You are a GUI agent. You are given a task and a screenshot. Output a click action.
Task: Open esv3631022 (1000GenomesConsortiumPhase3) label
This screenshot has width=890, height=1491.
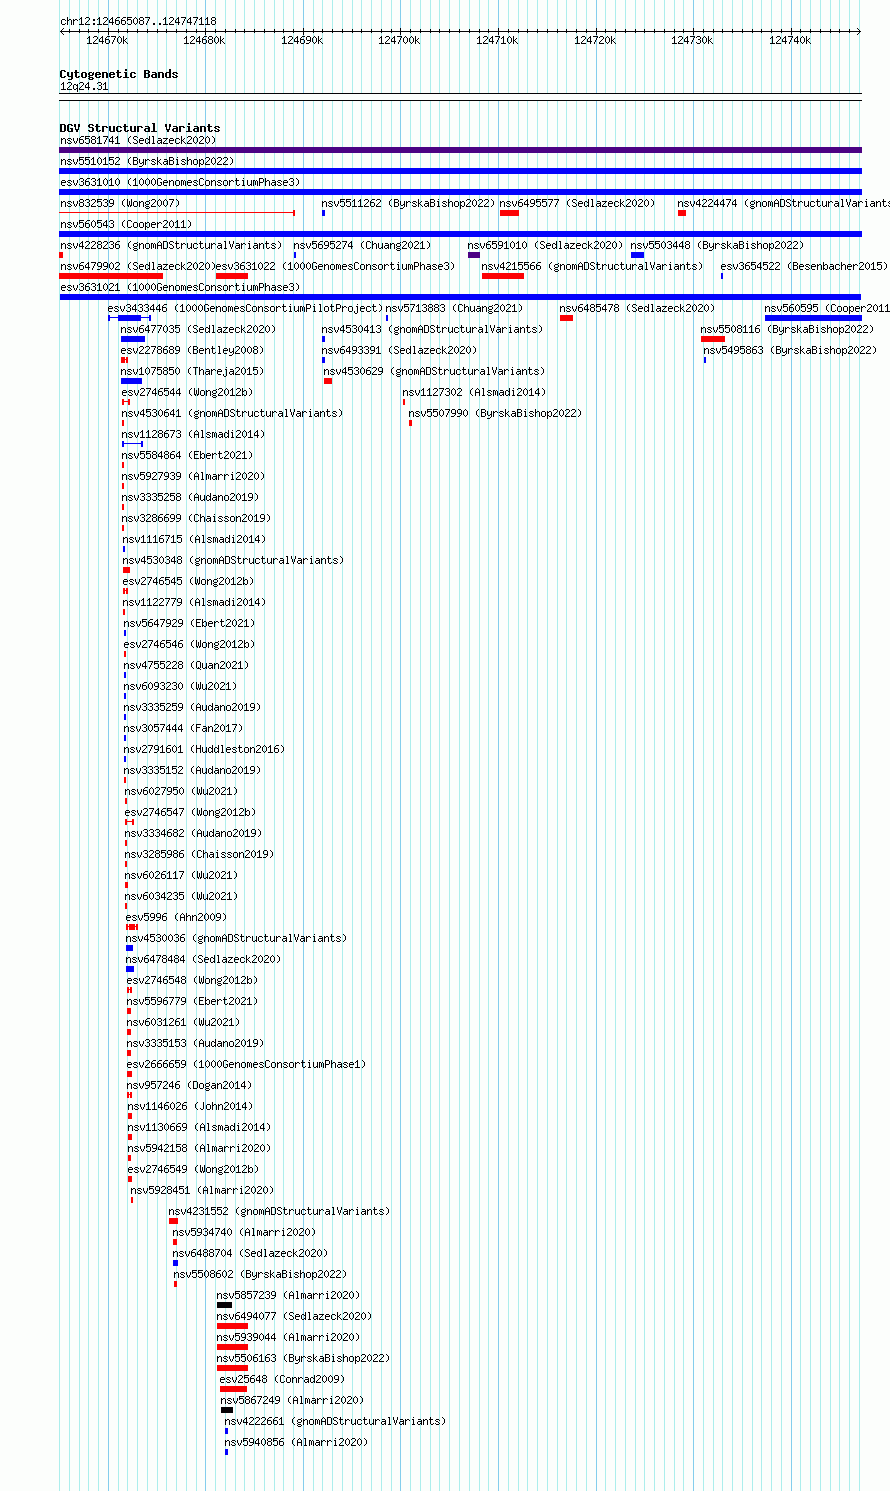[x=335, y=266]
